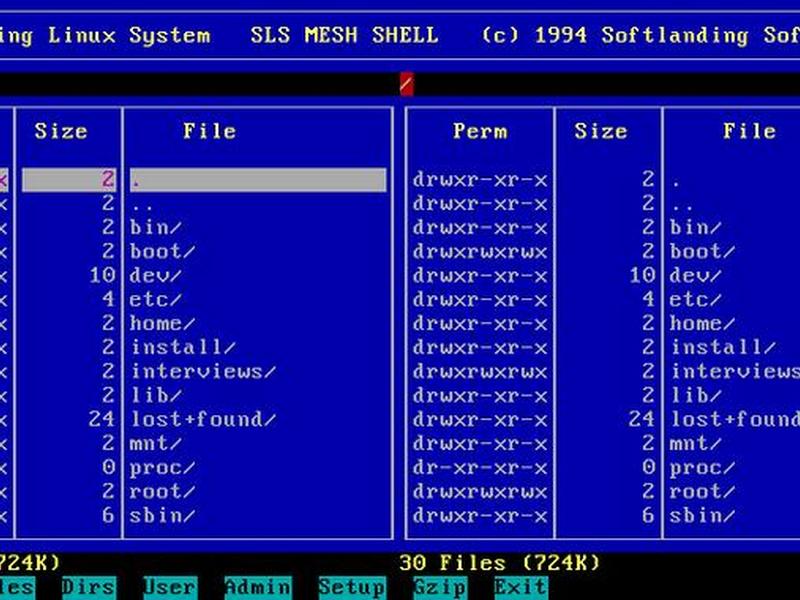
Task: Click size 10 of dev in left panel
Action: [x=102, y=276]
